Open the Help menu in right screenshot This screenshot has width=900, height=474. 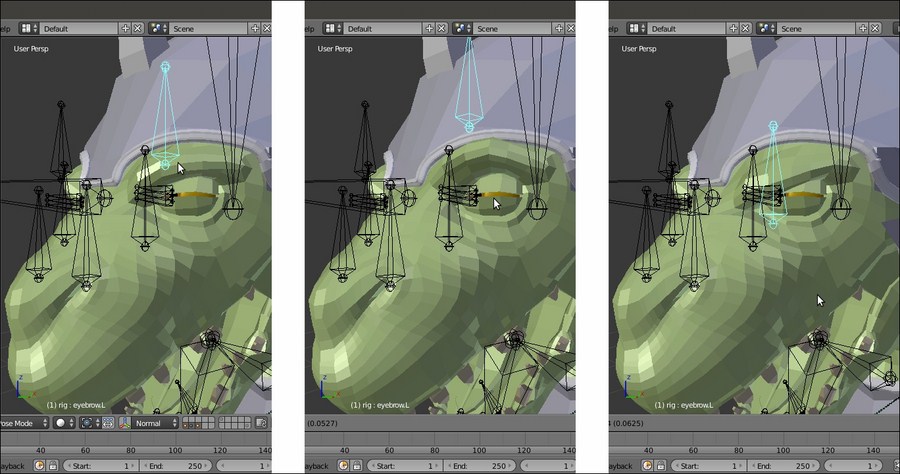coord(614,28)
